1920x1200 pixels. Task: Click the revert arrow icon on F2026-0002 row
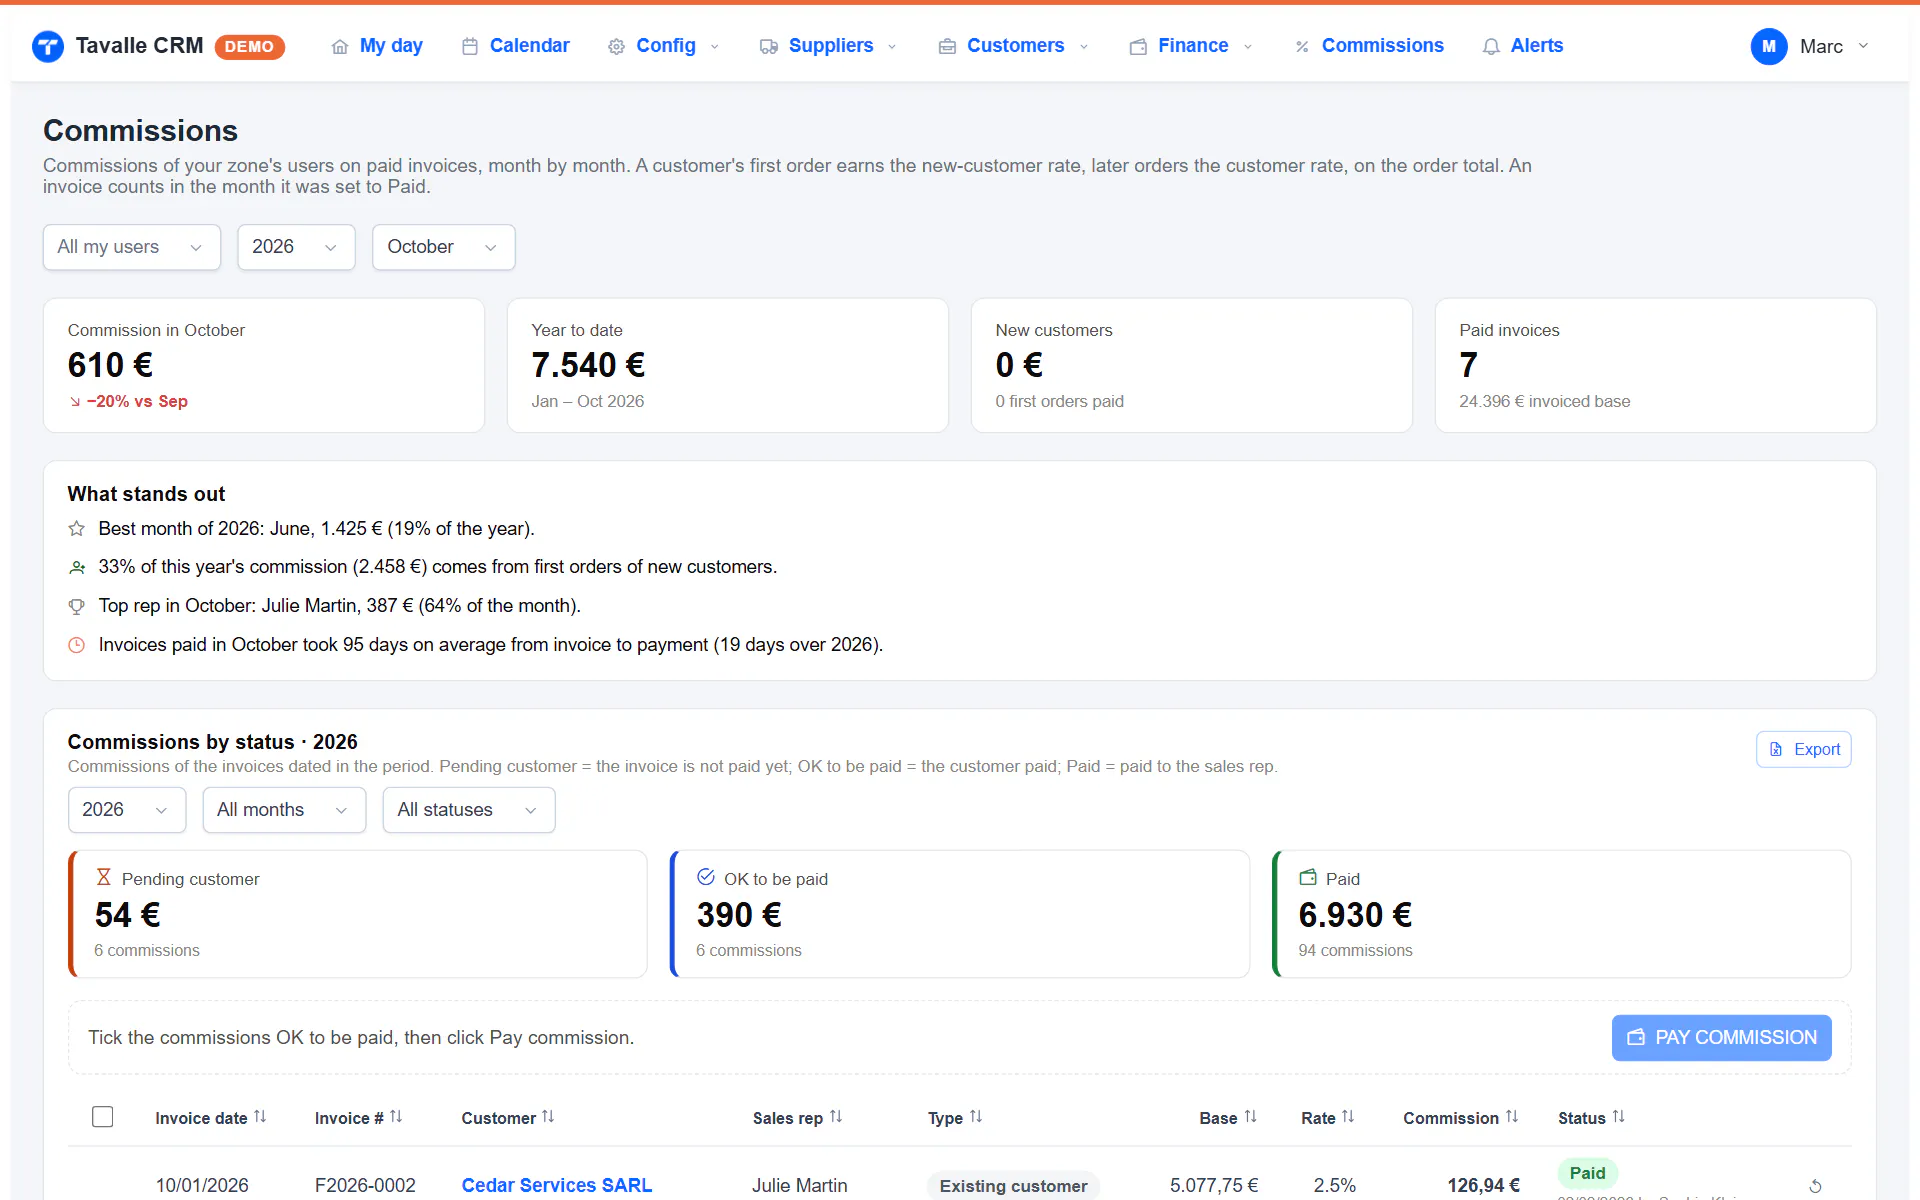point(1815,1186)
